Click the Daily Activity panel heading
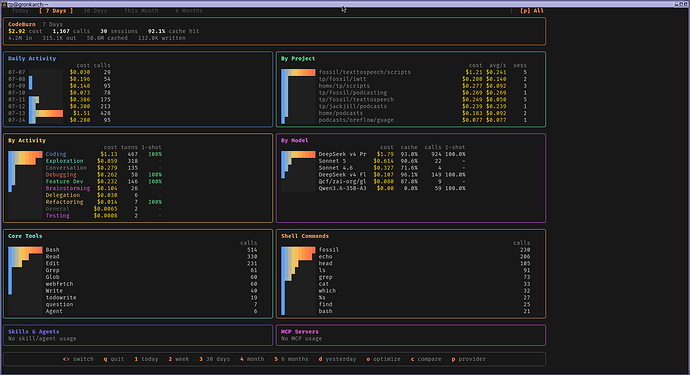The height and width of the screenshot is (375, 690). point(32,59)
